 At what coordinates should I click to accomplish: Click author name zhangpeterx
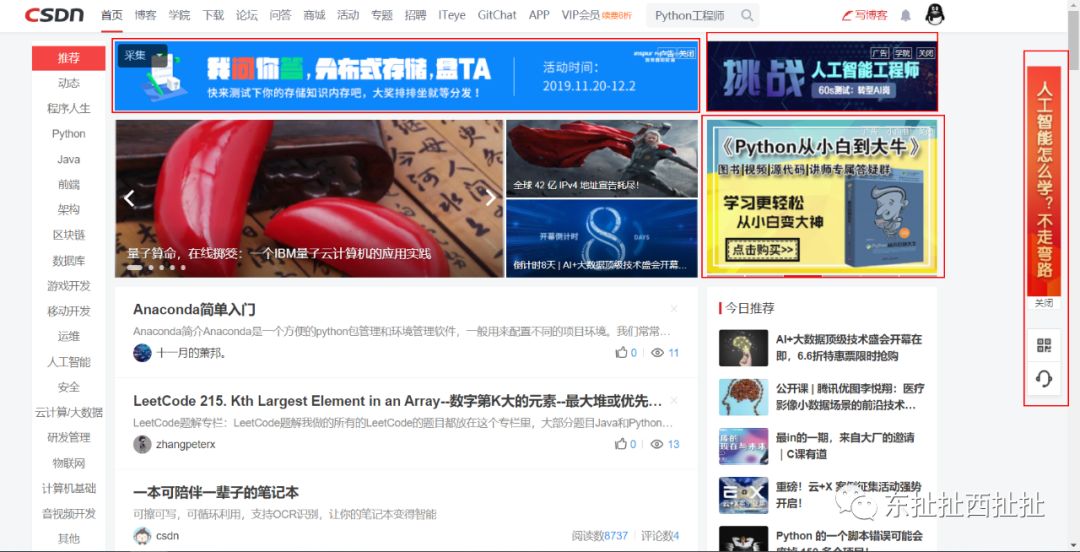point(186,444)
